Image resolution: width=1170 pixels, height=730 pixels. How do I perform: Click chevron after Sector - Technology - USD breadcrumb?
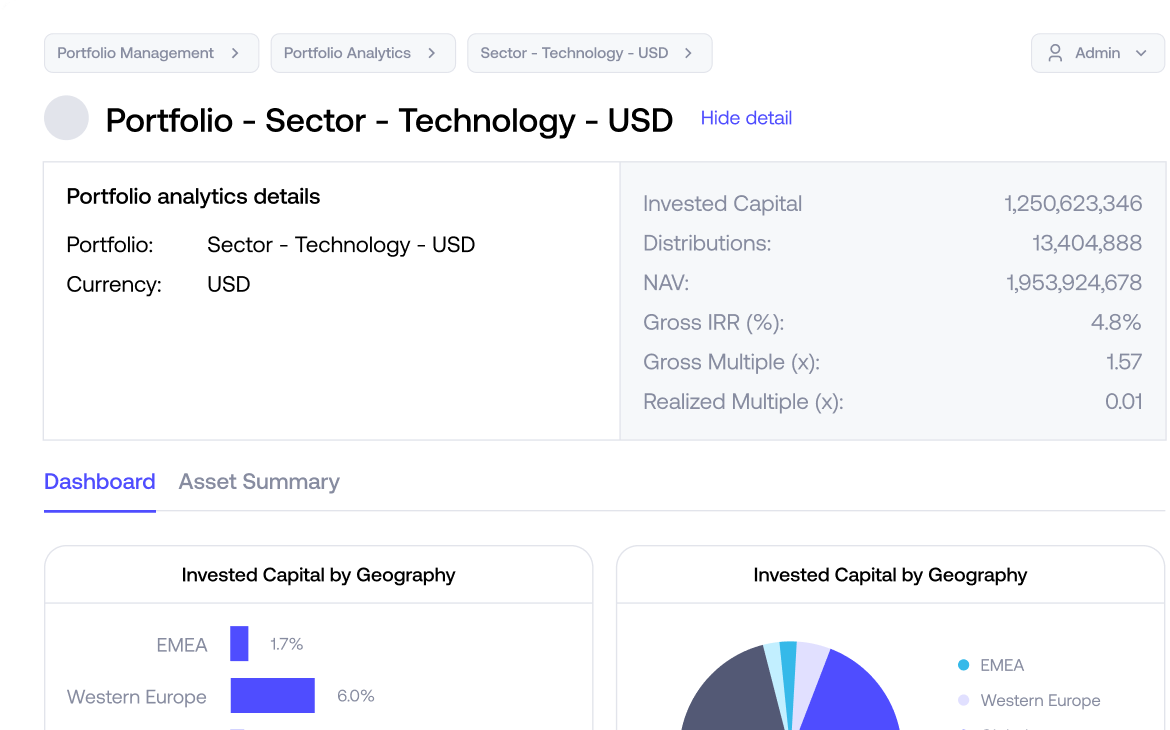[x=688, y=53]
